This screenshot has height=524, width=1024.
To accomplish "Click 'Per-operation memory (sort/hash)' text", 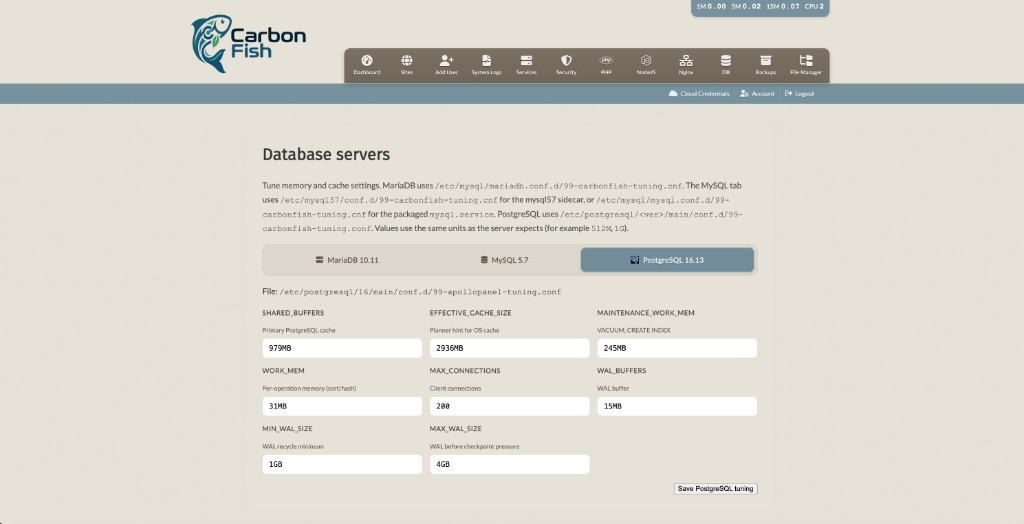I will (310, 389).
